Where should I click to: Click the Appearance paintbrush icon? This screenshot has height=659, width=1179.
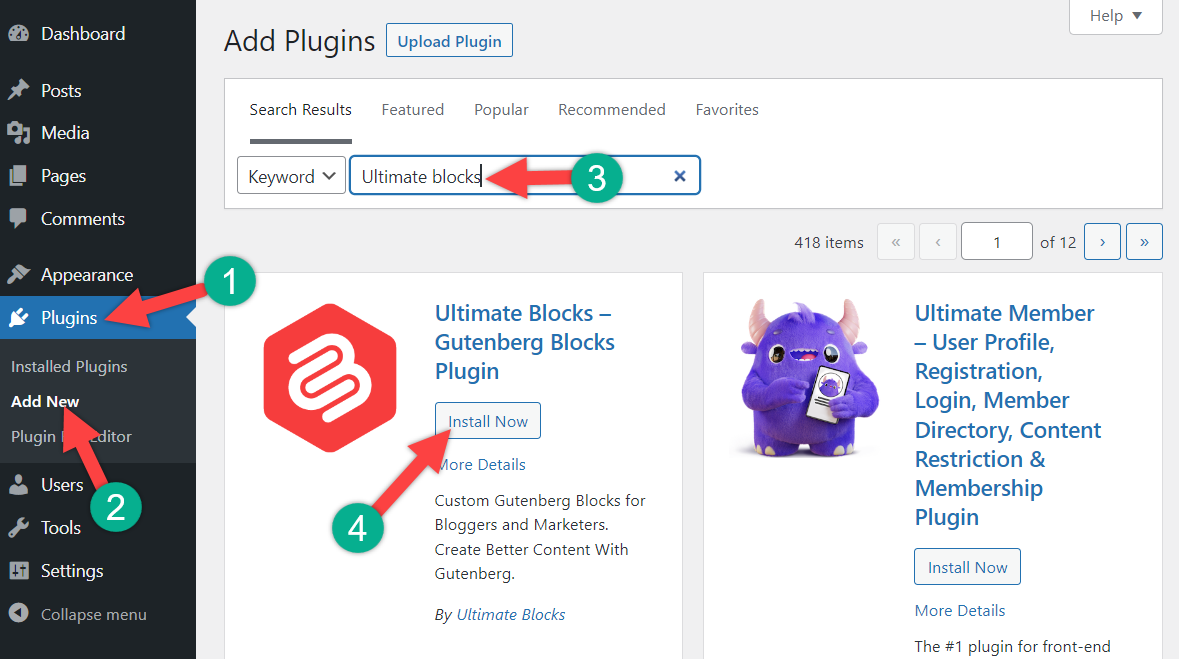pos(19,275)
